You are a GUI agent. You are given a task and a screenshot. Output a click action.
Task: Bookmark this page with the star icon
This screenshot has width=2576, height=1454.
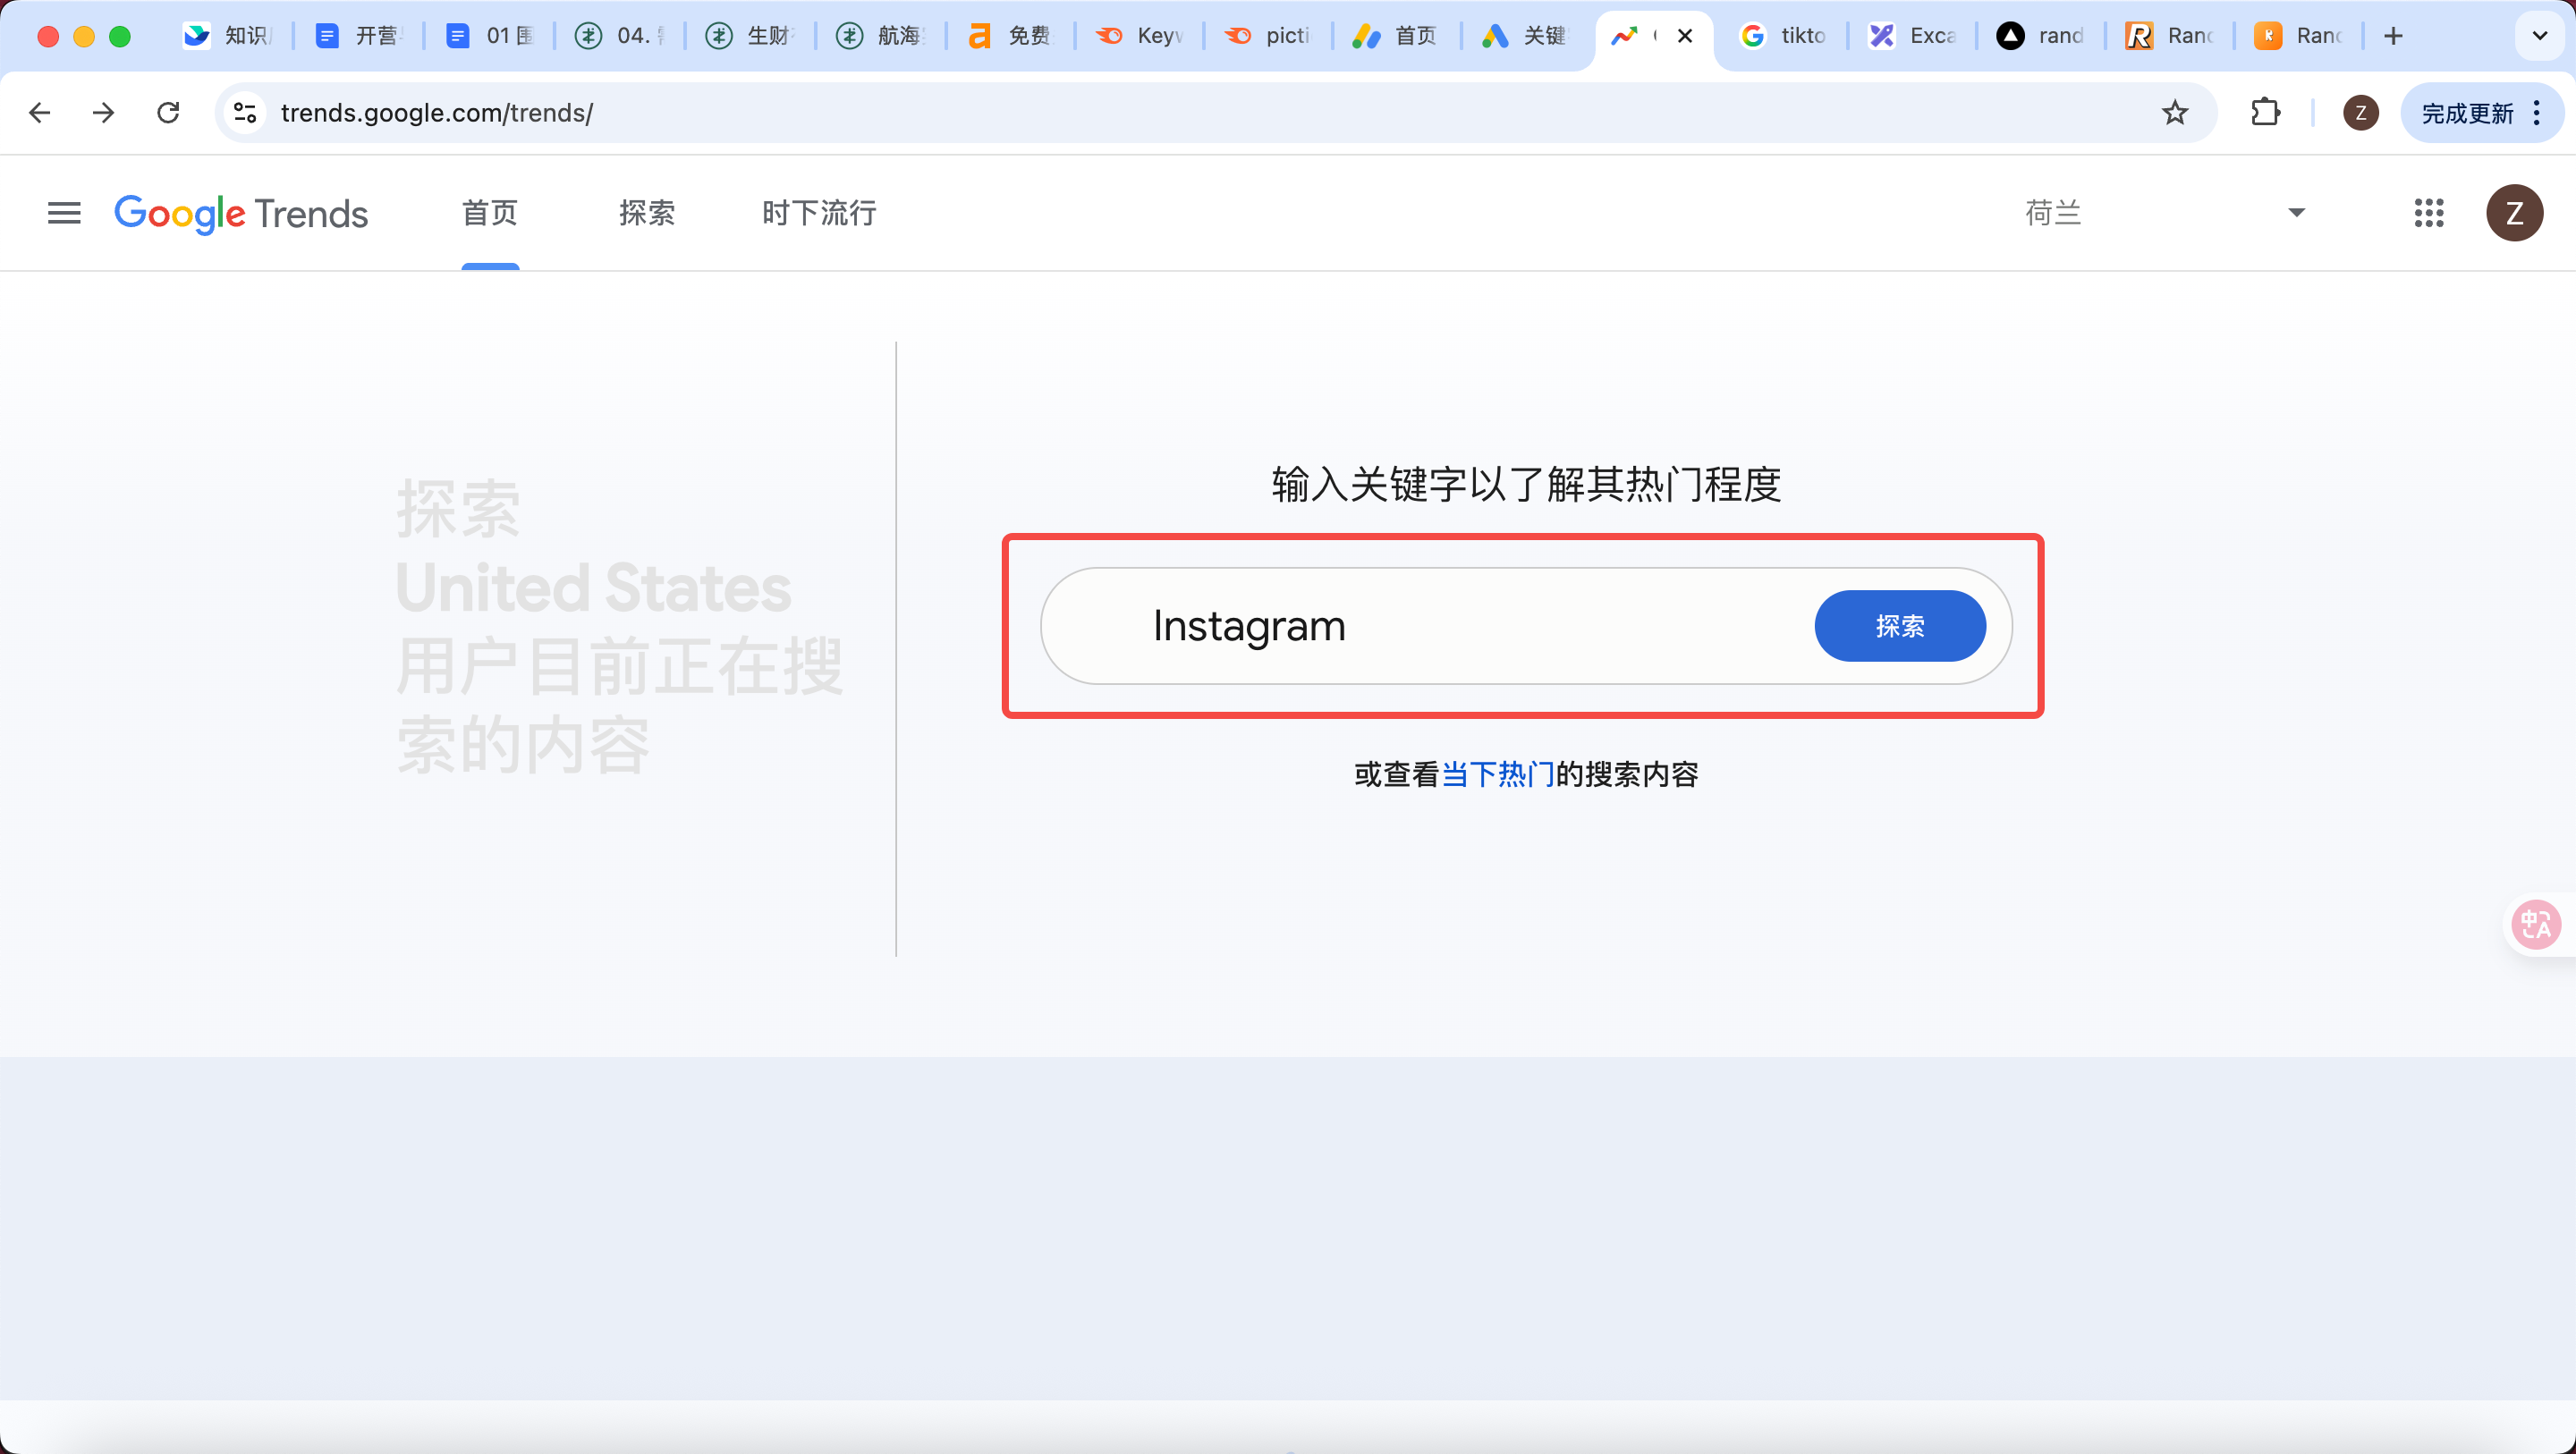pyautogui.click(x=2175, y=113)
